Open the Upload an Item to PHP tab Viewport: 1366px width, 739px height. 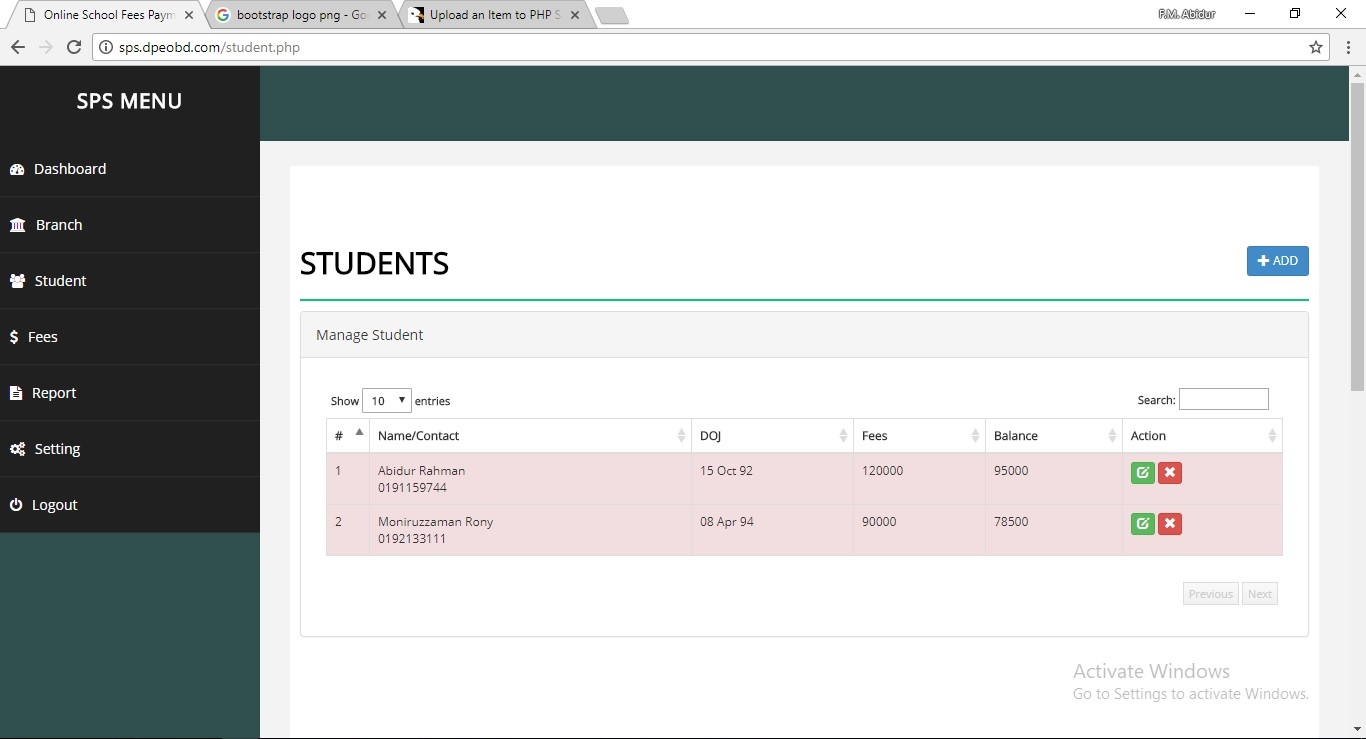(485, 15)
